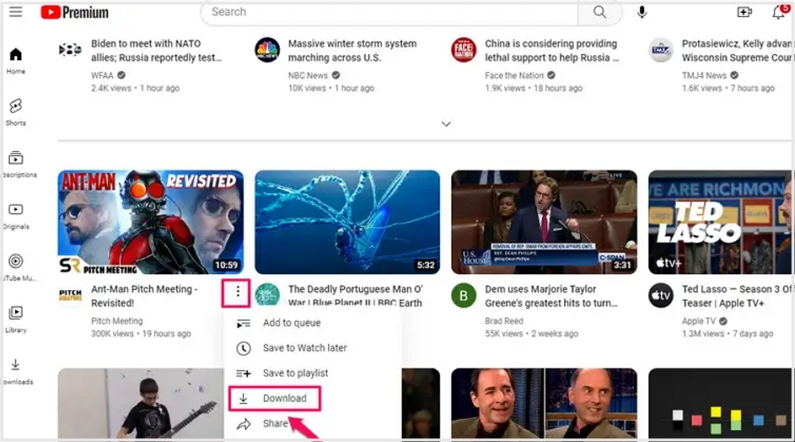Open Shorts in the sidebar
This screenshot has width=795, height=442.
click(16, 112)
